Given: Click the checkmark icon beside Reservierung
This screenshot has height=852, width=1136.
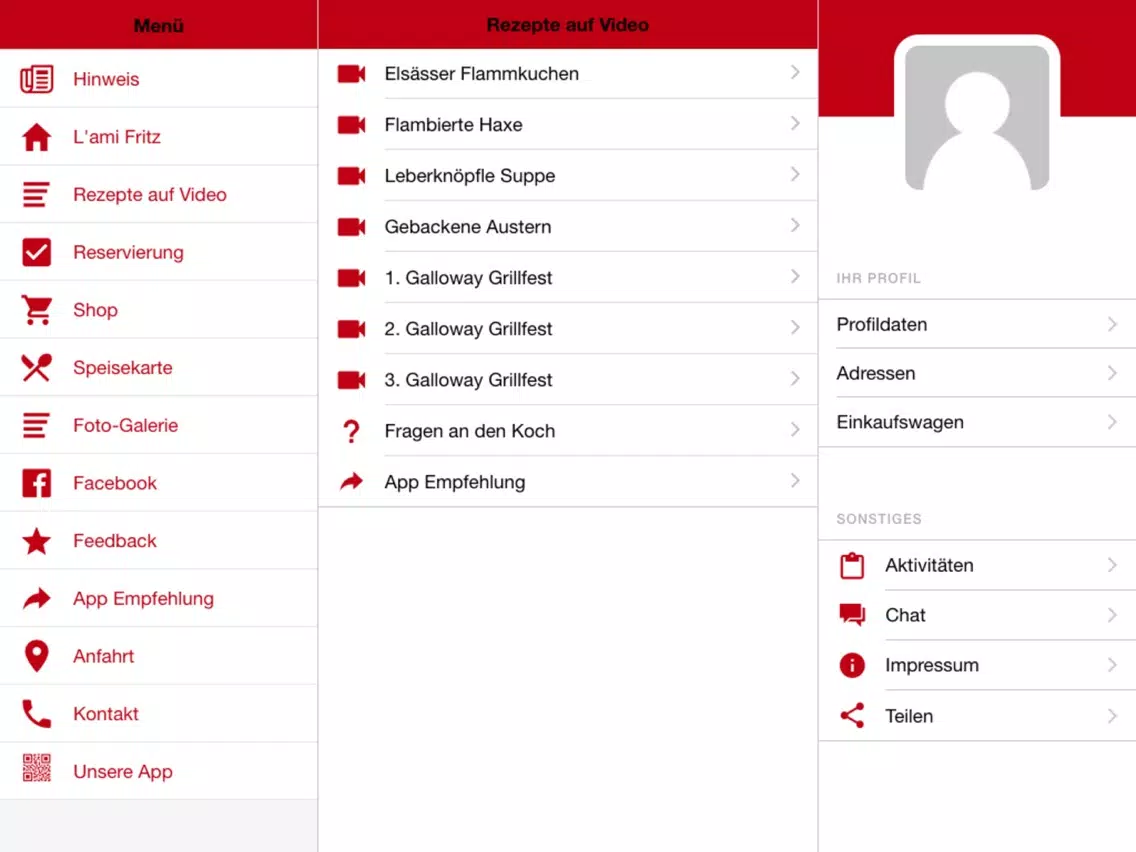Looking at the screenshot, I should point(36,252).
